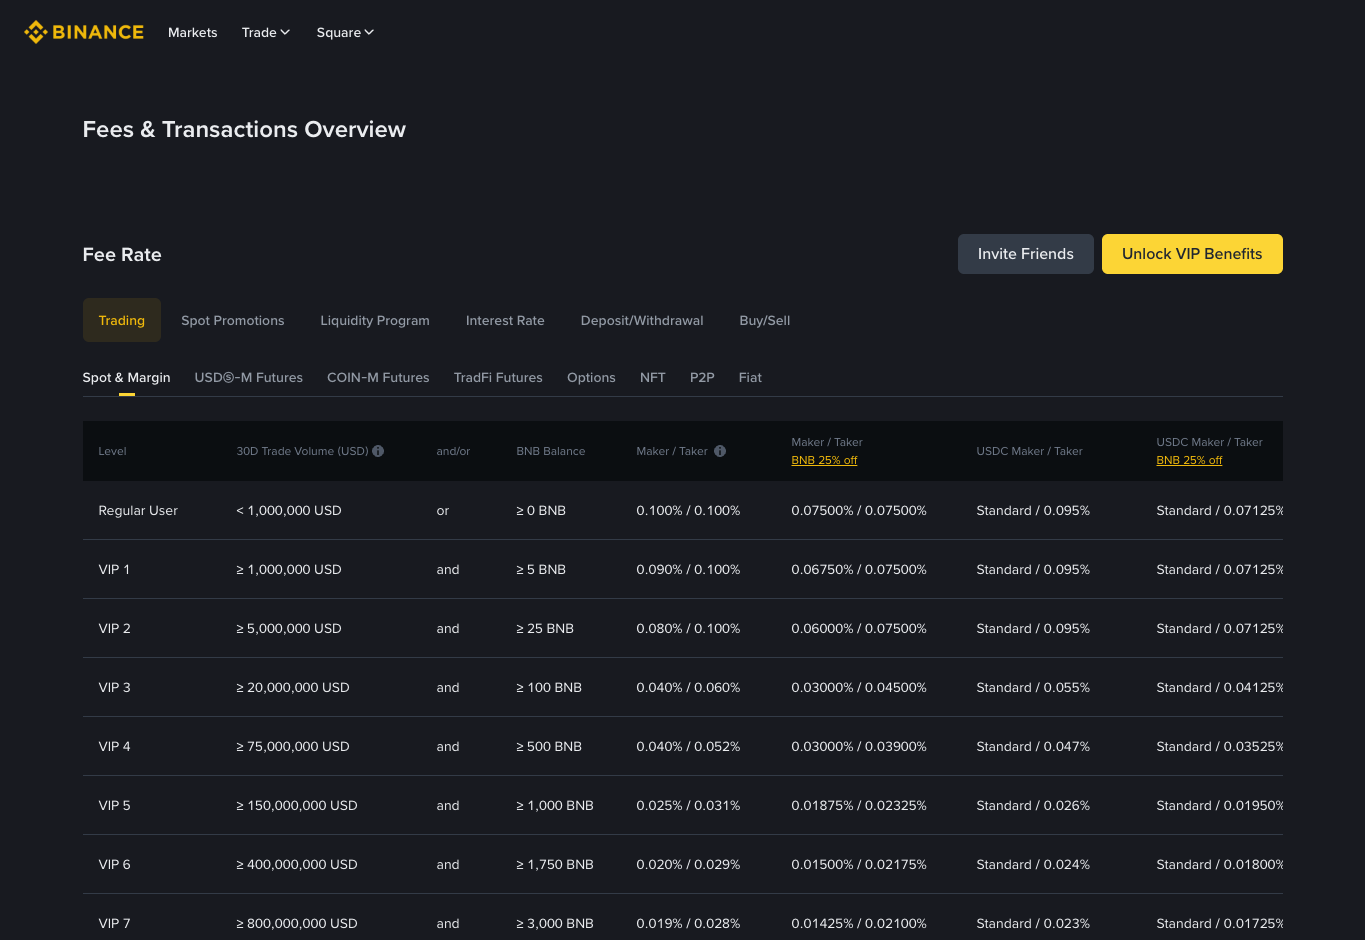Image resolution: width=1365 pixels, height=940 pixels.
Task: Click the 0.03000% / 0.03900% discounted fee cell
Action: [859, 747]
